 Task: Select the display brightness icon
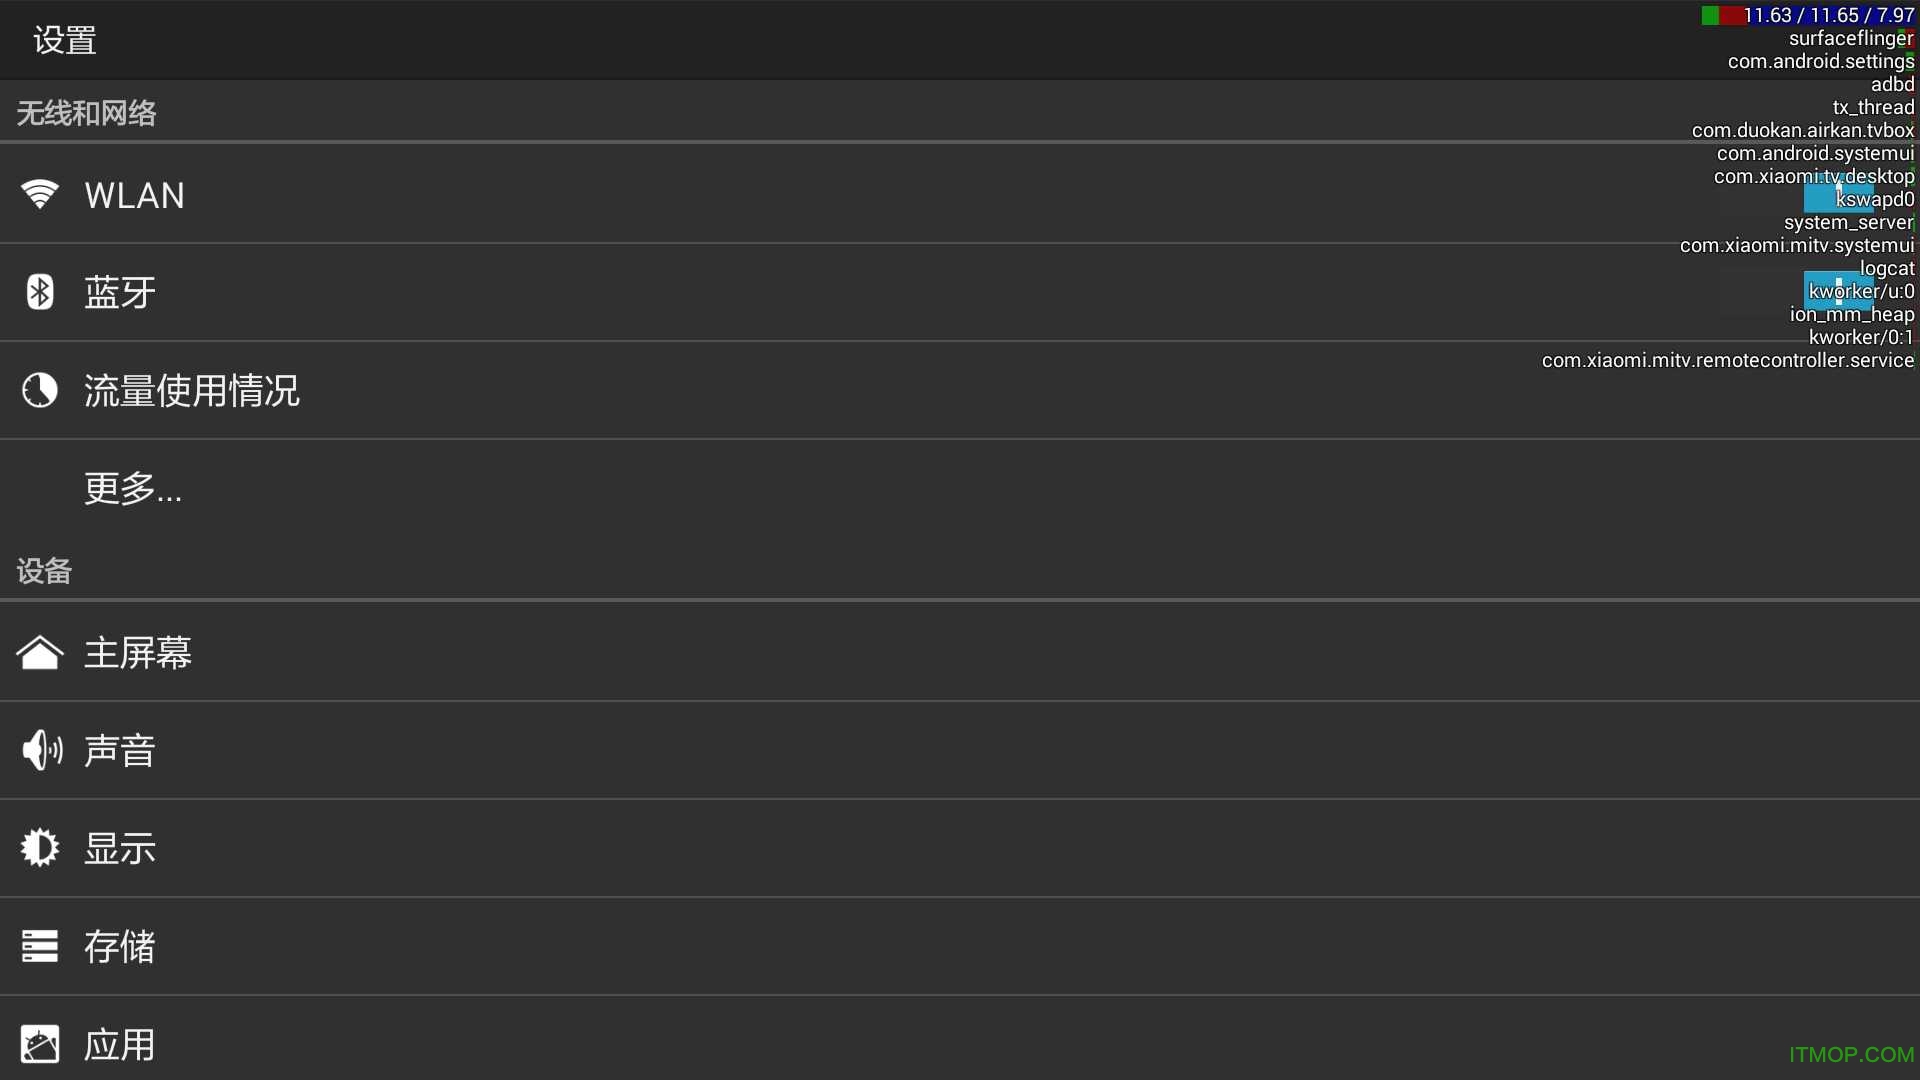pyautogui.click(x=40, y=848)
